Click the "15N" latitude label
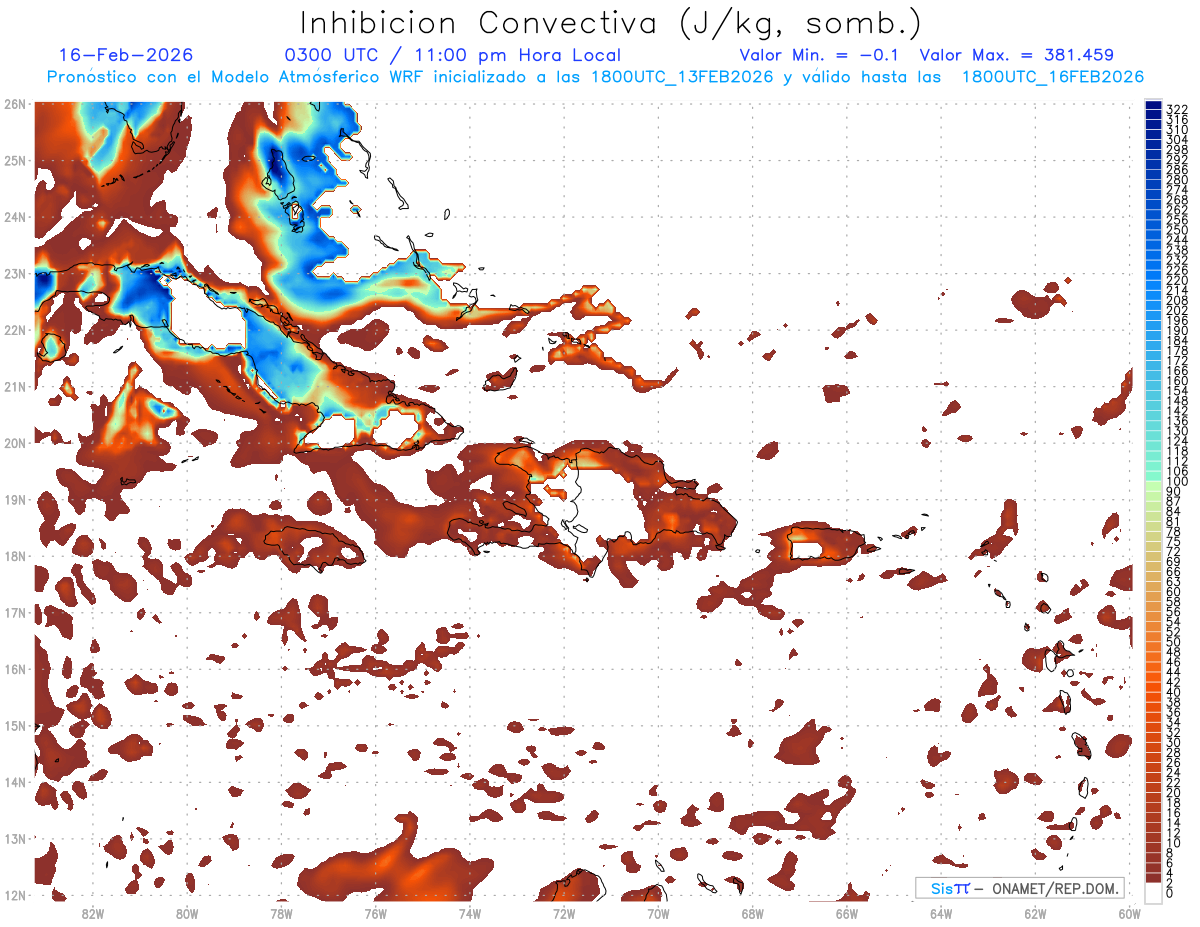 [14, 725]
